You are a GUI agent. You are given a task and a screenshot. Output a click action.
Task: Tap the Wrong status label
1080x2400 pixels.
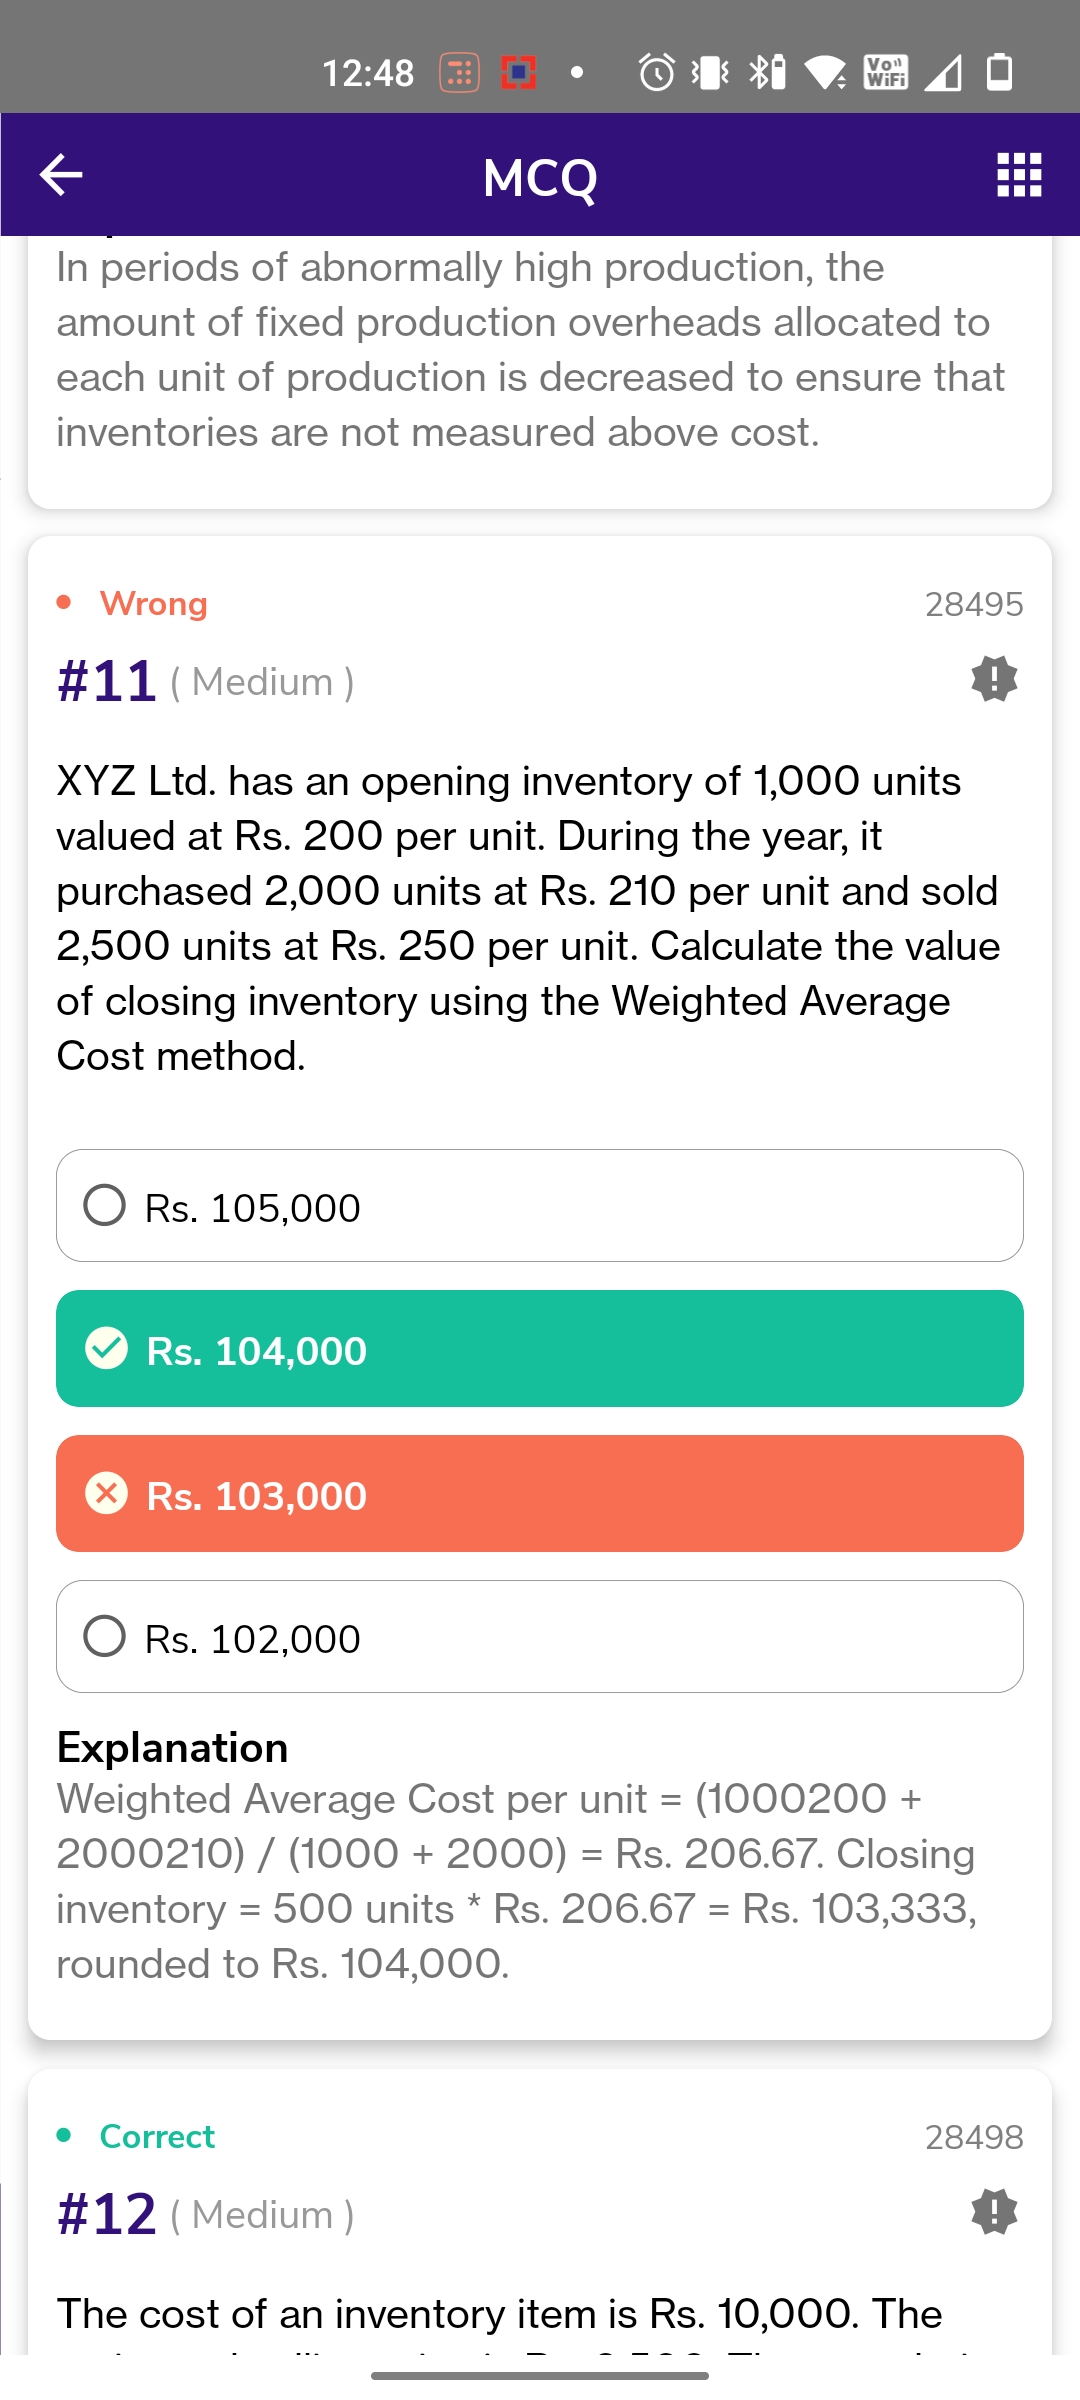coord(153,604)
